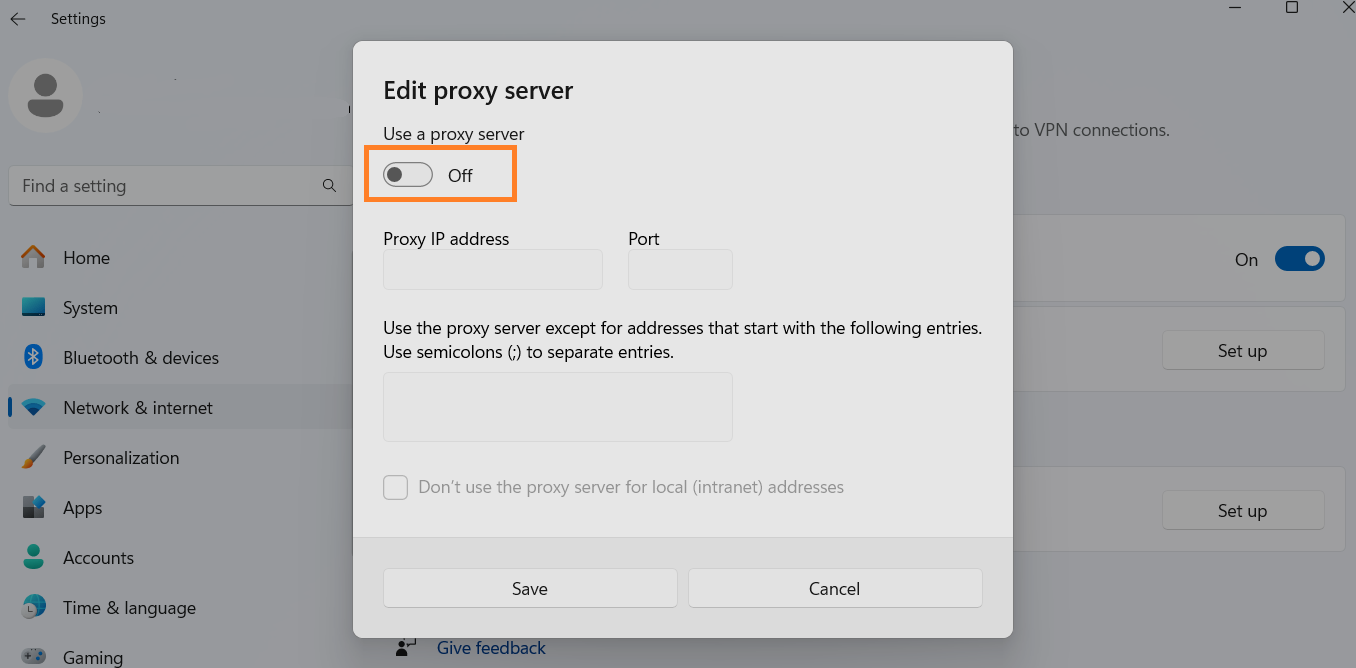Click the Give feedback icon

pos(405,648)
